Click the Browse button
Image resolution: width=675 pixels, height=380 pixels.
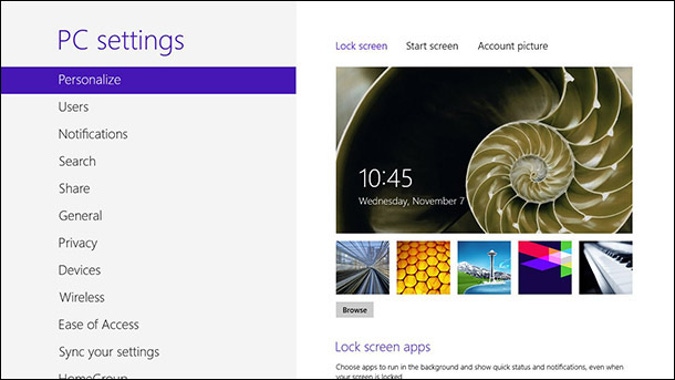[355, 310]
